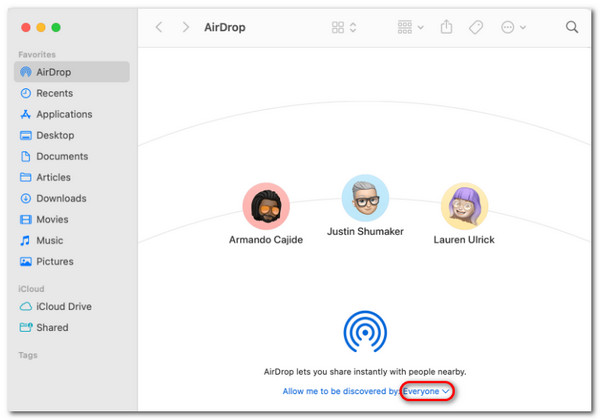Screen dimensions: 600x420
Task: Open Pictures in the sidebar
Action: tap(55, 261)
